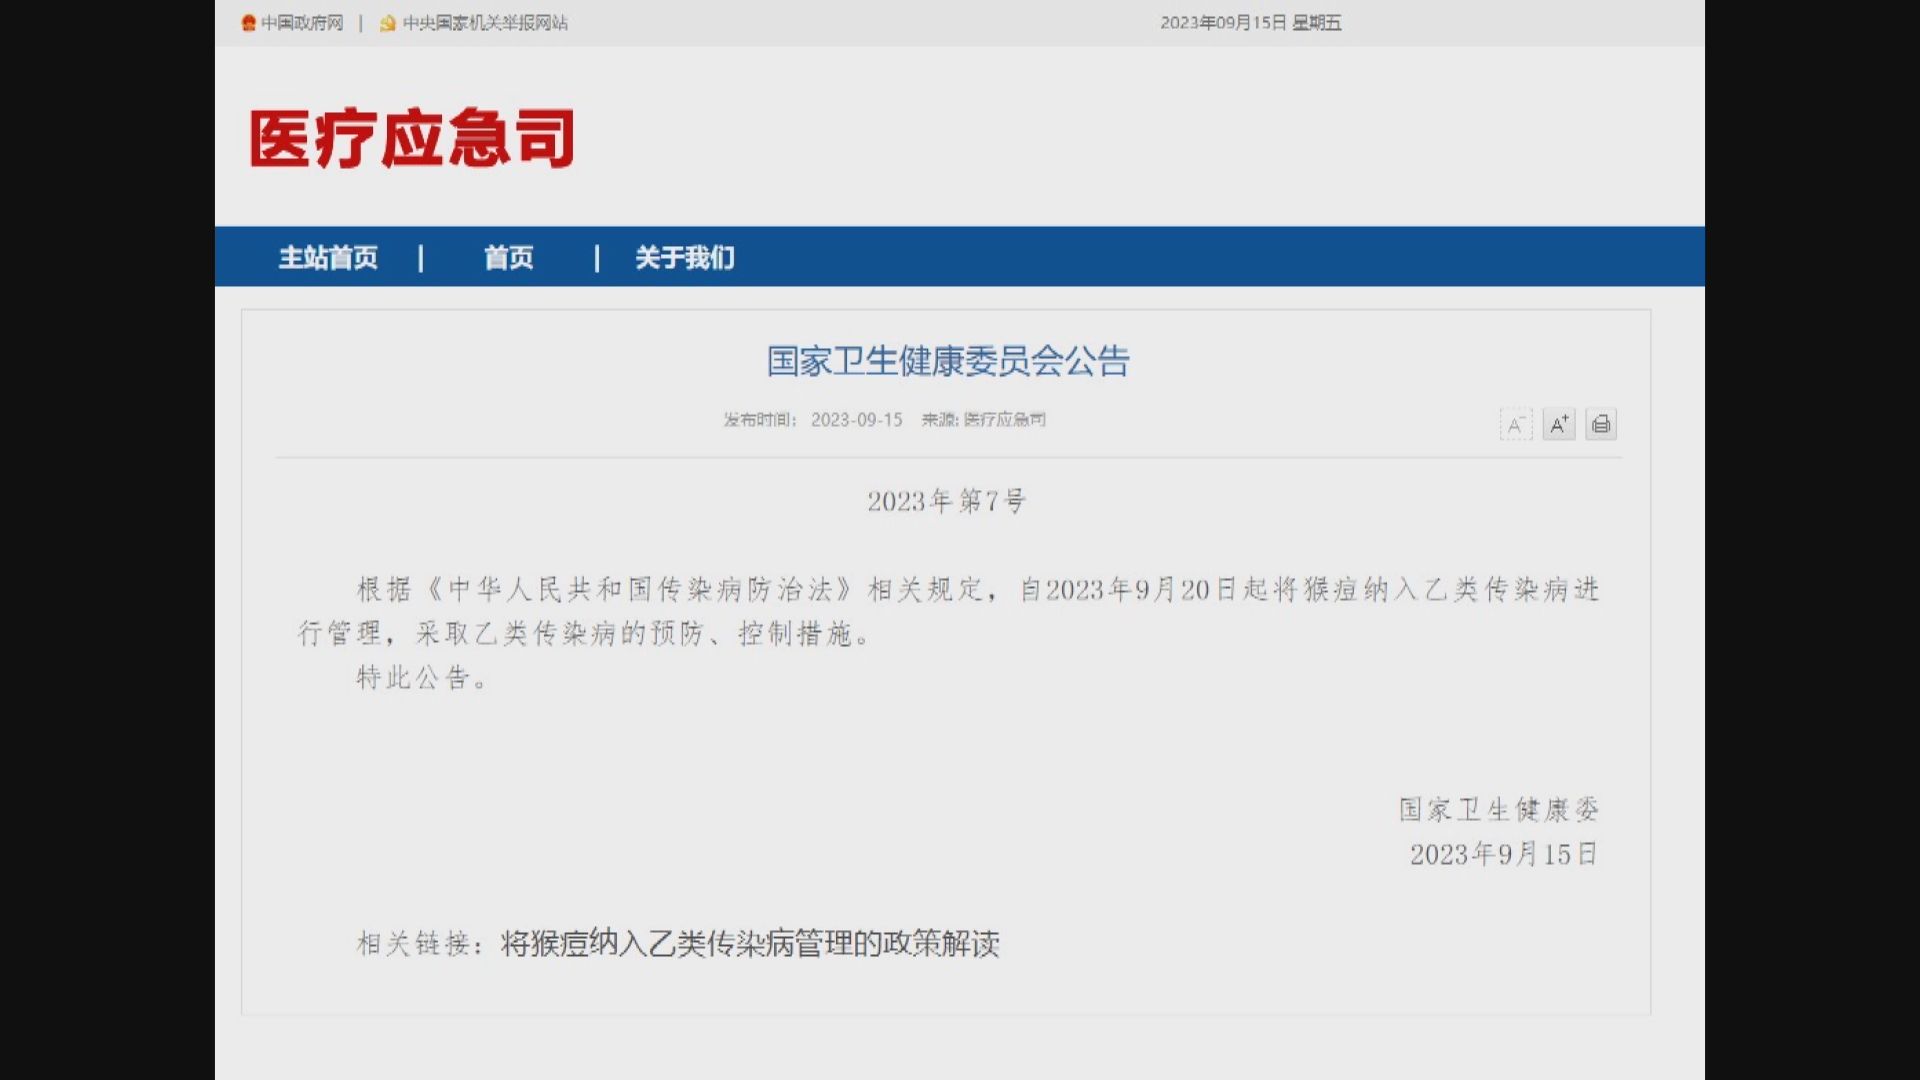Click the publish date 2023-09-15
Image resolution: width=1920 pixels, height=1080 pixels.
click(857, 420)
